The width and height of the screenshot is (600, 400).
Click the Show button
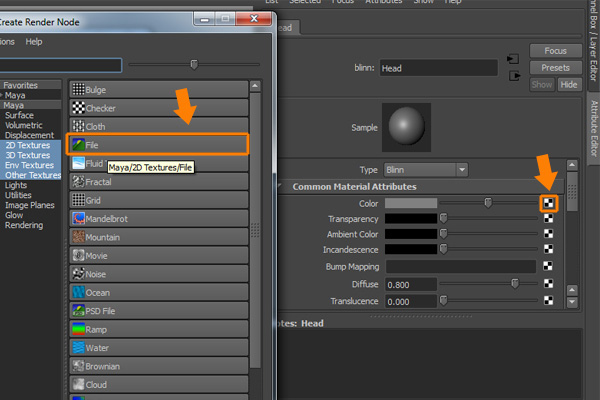(x=541, y=85)
